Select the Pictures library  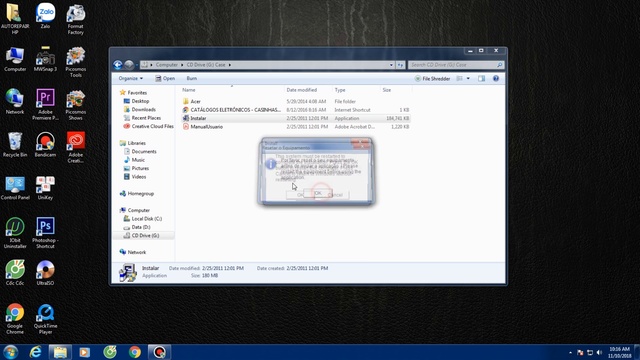pyautogui.click(x=136, y=168)
